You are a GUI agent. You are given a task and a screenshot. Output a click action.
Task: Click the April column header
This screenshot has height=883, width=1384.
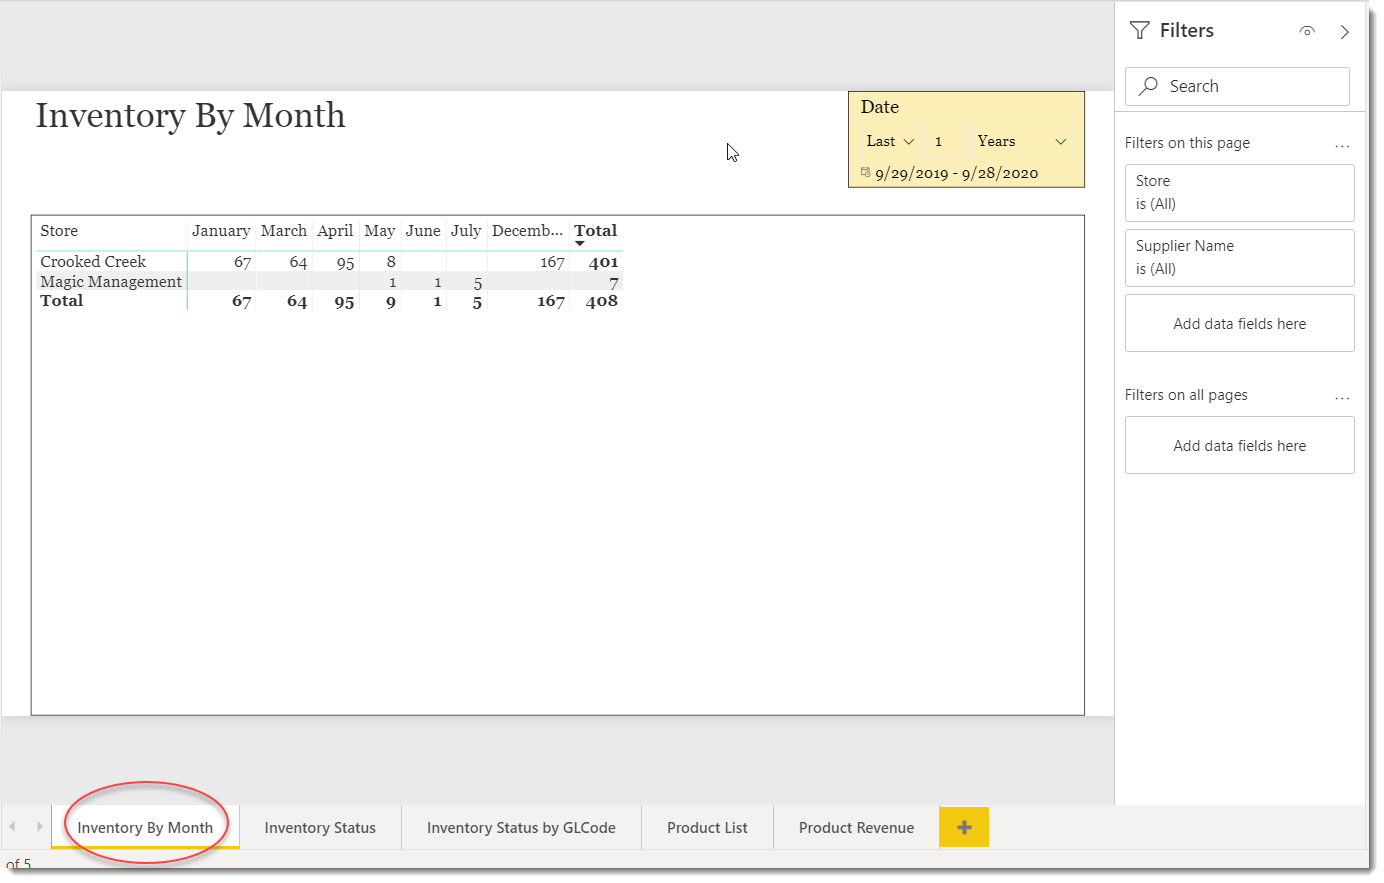pos(335,231)
